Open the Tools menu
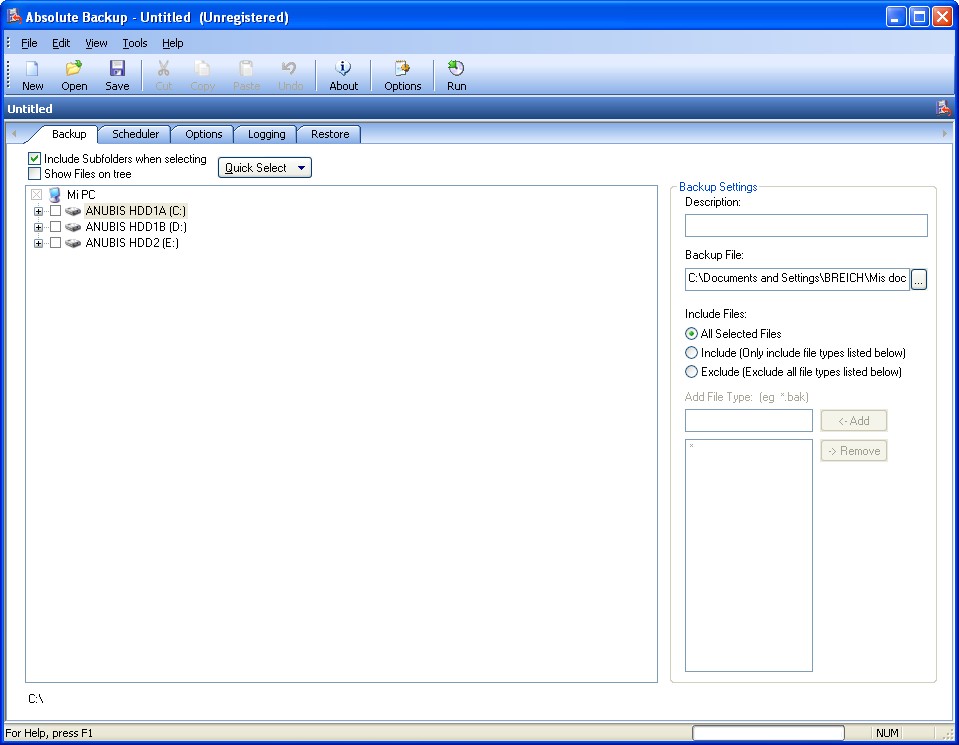The width and height of the screenshot is (959, 745). 135,43
